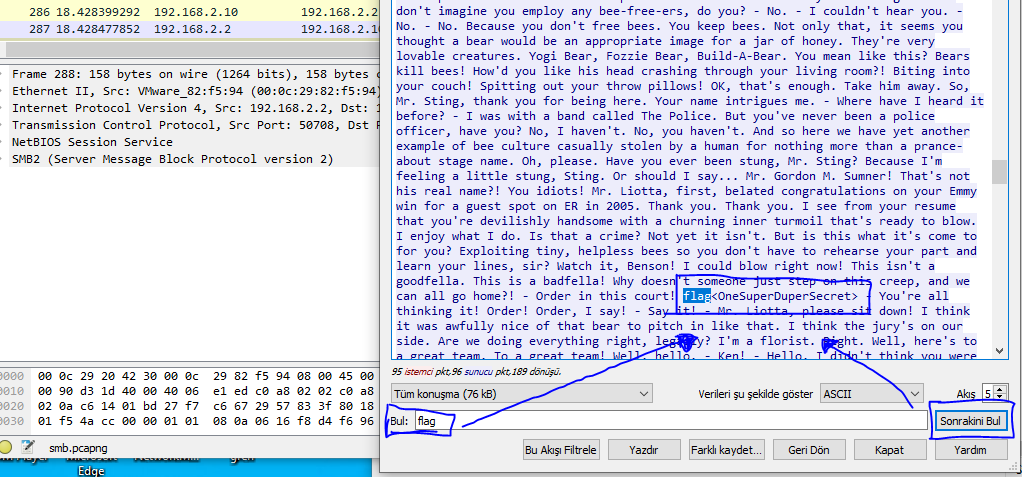The image size is (1022, 477).
Task: Click the highlighted 'flag' word in stream text
Action: coord(697,296)
